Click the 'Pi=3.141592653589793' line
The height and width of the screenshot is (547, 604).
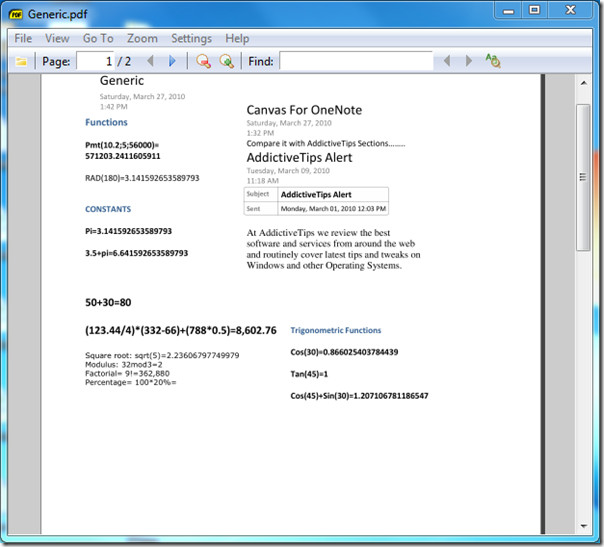(128, 231)
